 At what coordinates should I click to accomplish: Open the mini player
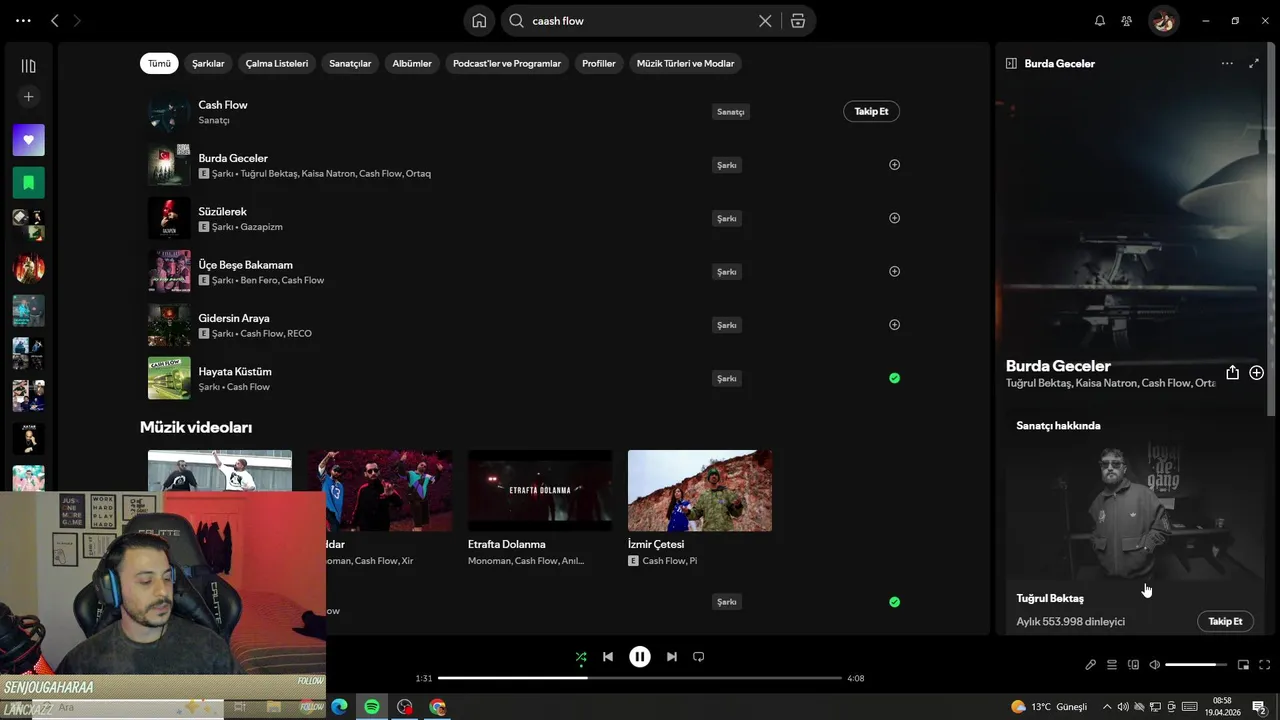click(1243, 665)
